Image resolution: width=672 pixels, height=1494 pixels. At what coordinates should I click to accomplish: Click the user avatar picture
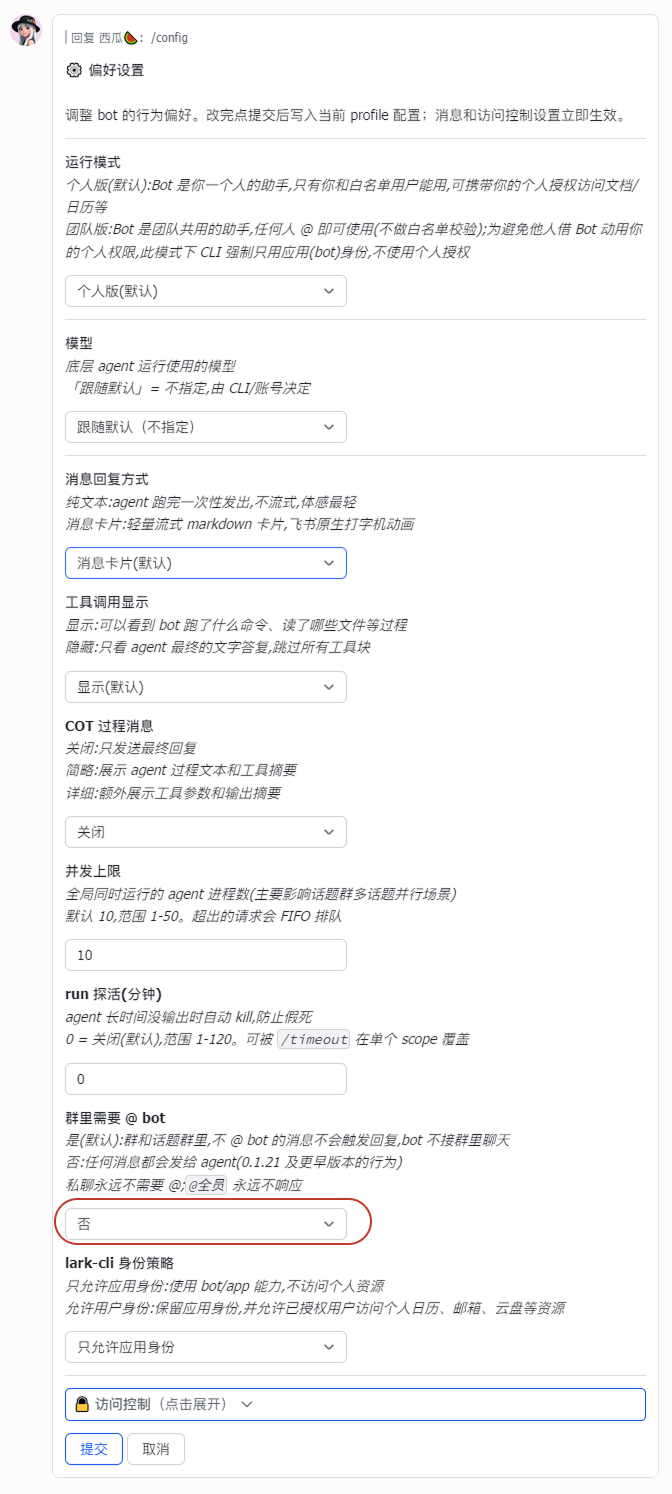[x=26, y=30]
